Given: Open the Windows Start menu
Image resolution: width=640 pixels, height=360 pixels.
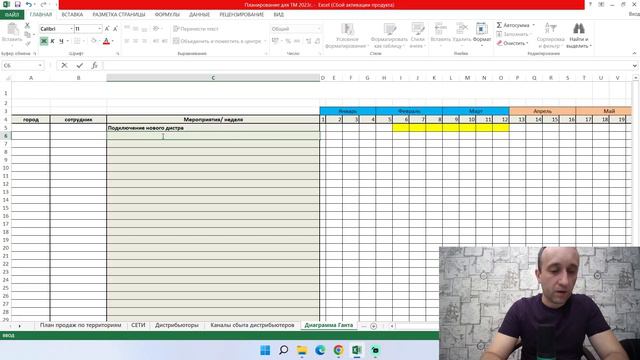Looking at the screenshot, I should (265, 350).
